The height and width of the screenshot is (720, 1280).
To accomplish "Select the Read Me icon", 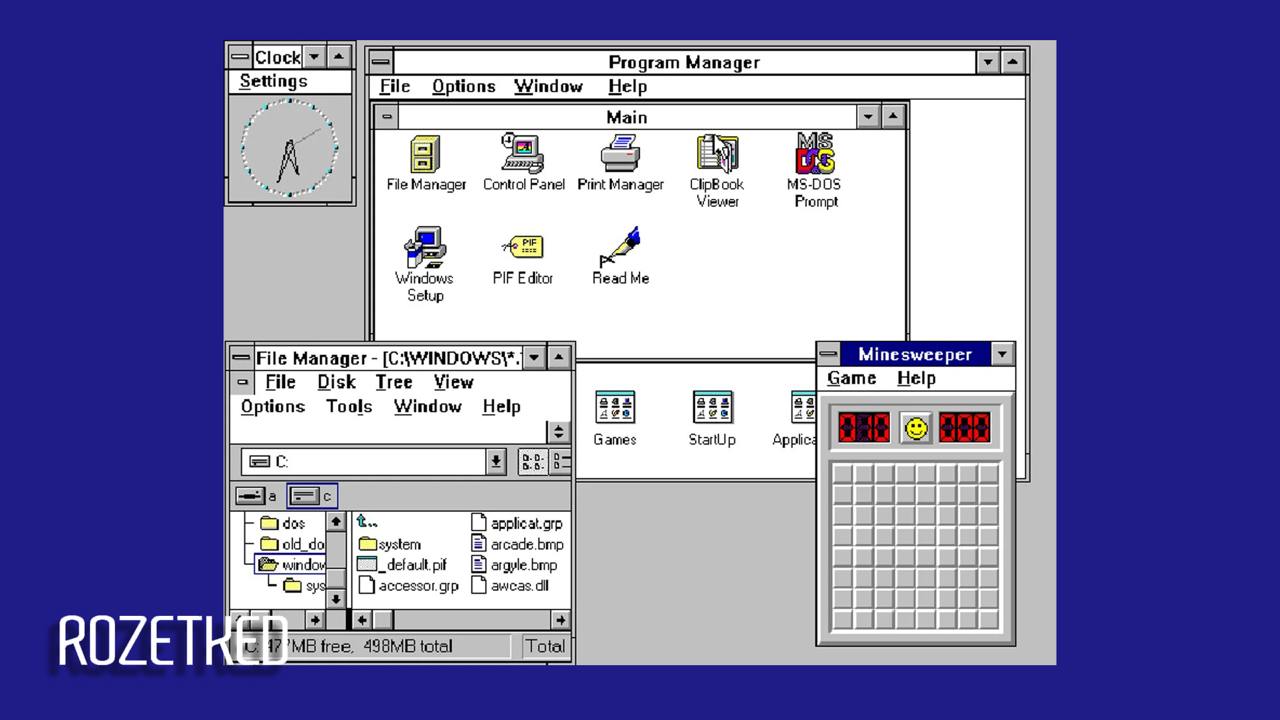I will click(x=620, y=257).
